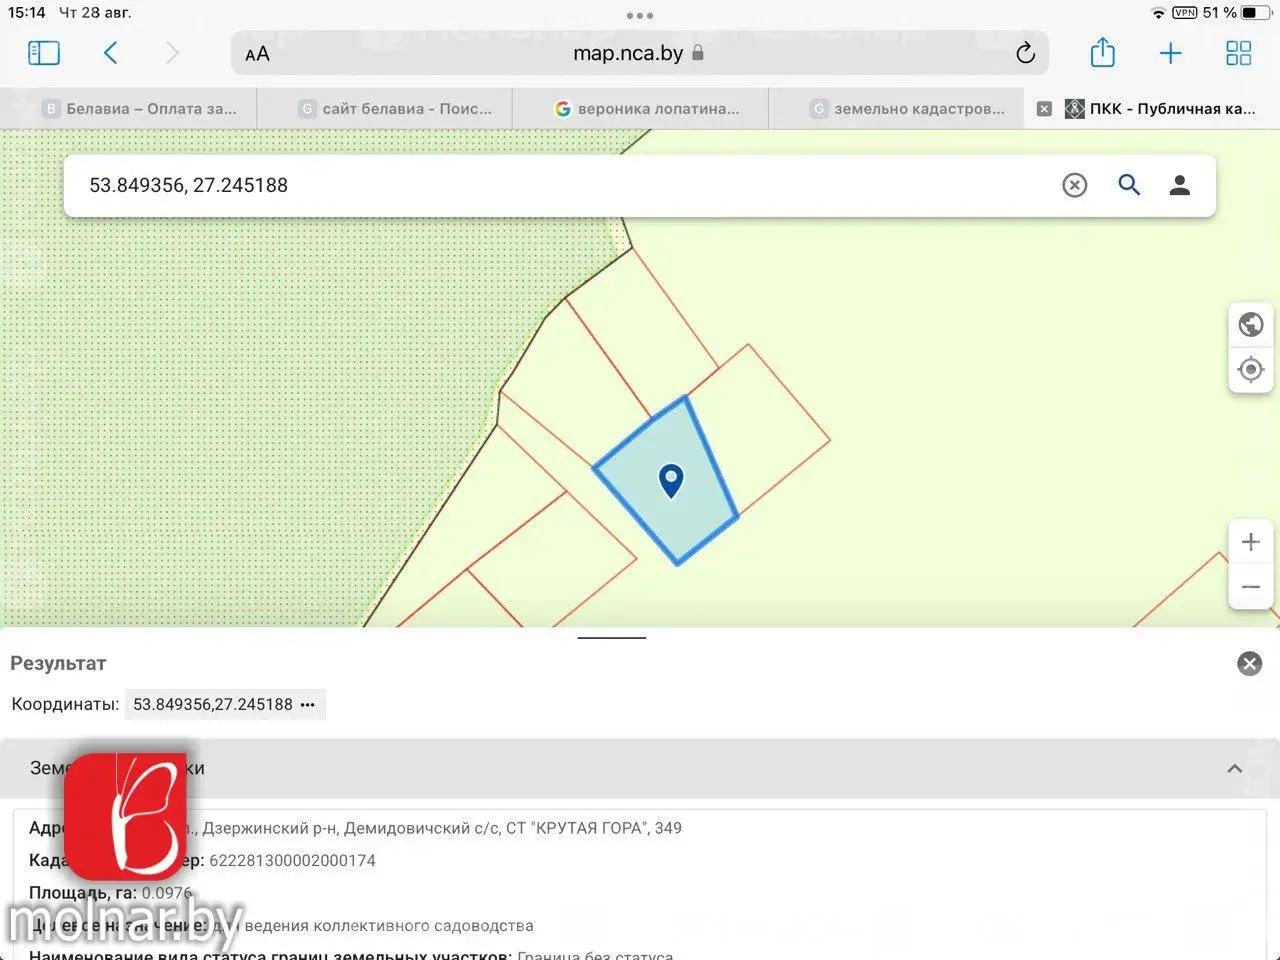Search the entered coordinates with magnifier
The height and width of the screenshot is (960, 1280).
coord(1129,185)
